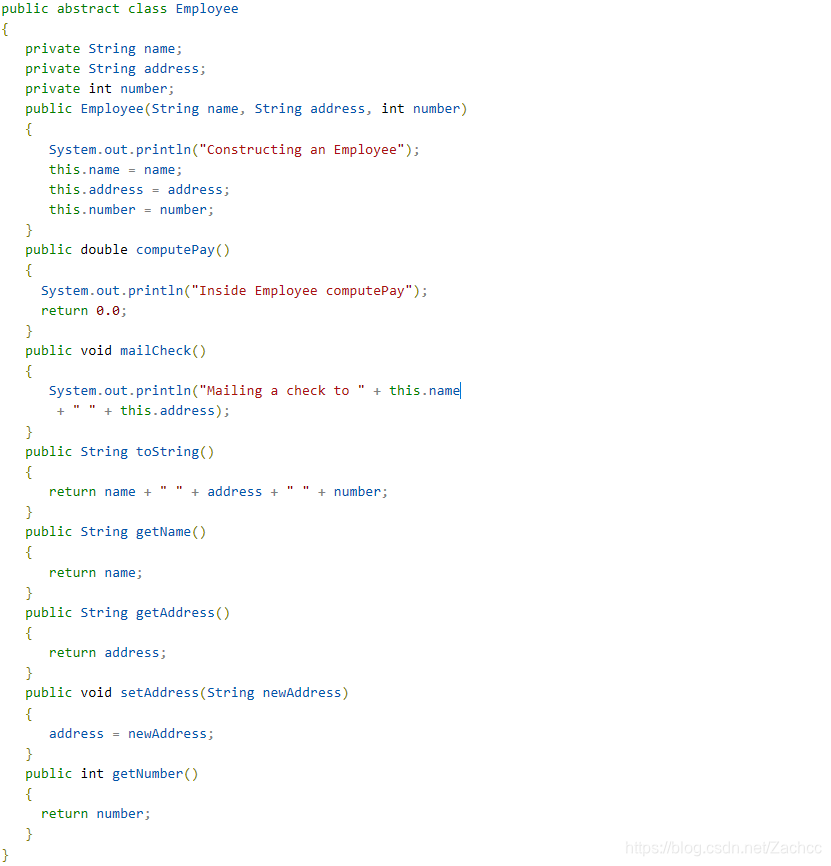Click the 'private int number;' declaration
Viewport: 831px width, 866px height.
tap(99, 89)
